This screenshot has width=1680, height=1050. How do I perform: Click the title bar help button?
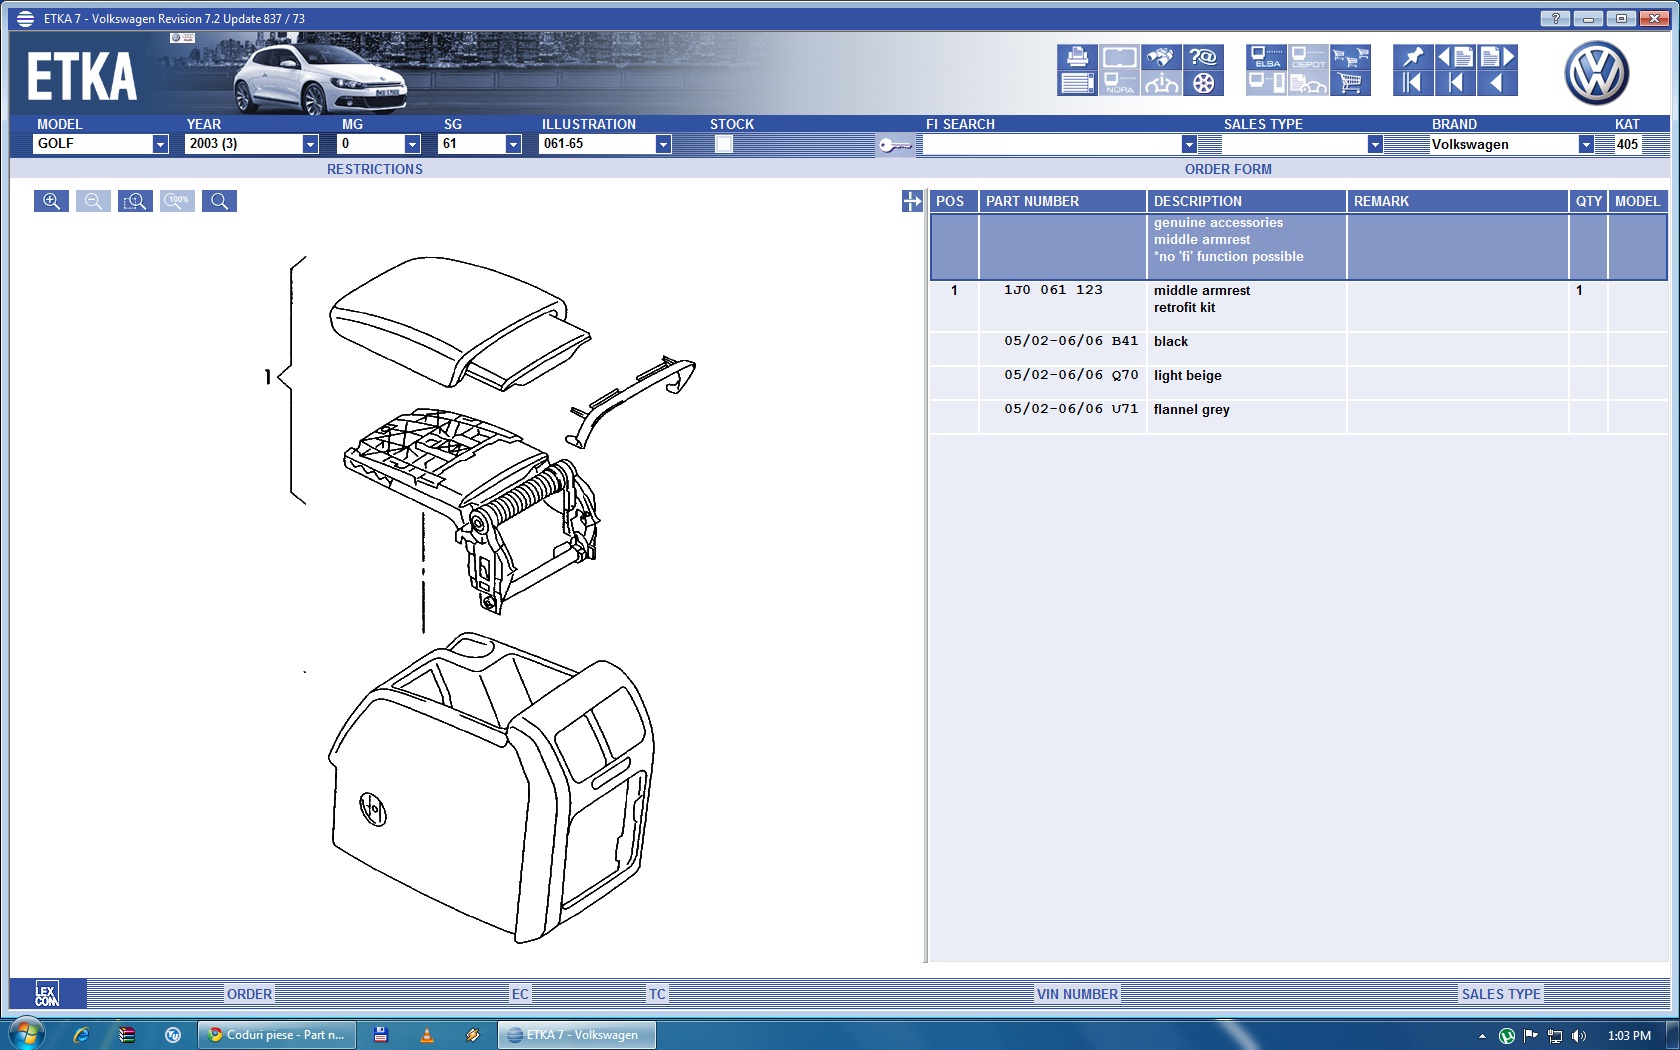(x=1555, y=18)
